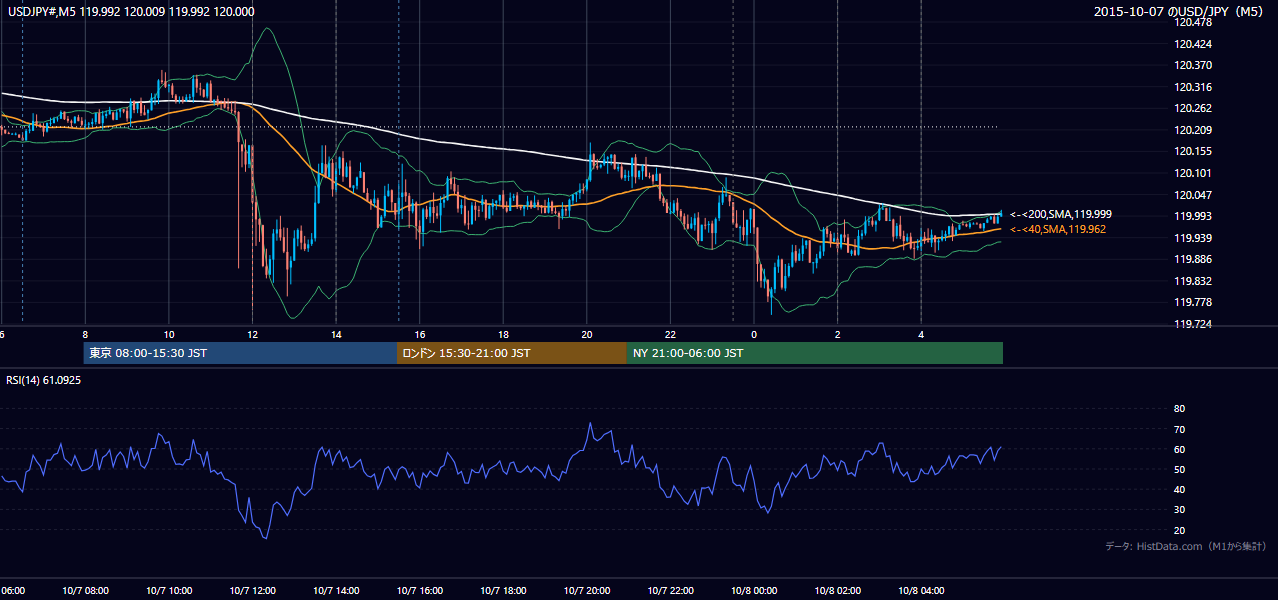Click the 06:00 time axis label
This screenshot has width=1278, height=600.
tap(14, 591)
